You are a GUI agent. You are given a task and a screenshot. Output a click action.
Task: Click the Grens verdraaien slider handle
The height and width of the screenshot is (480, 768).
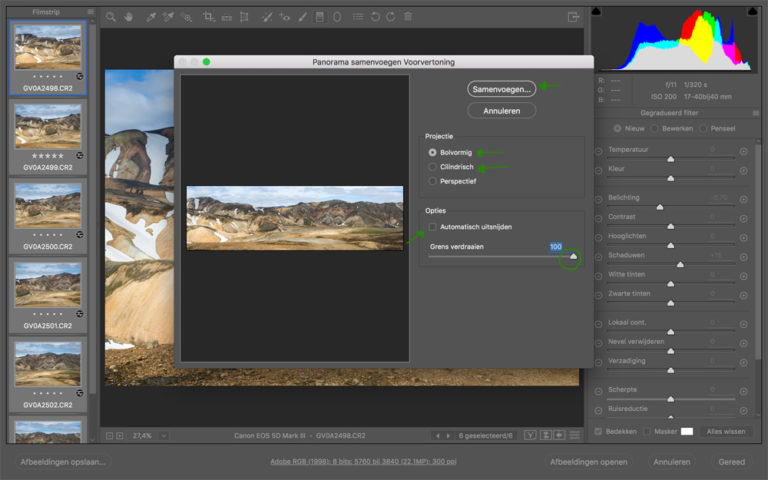point(573,257)
